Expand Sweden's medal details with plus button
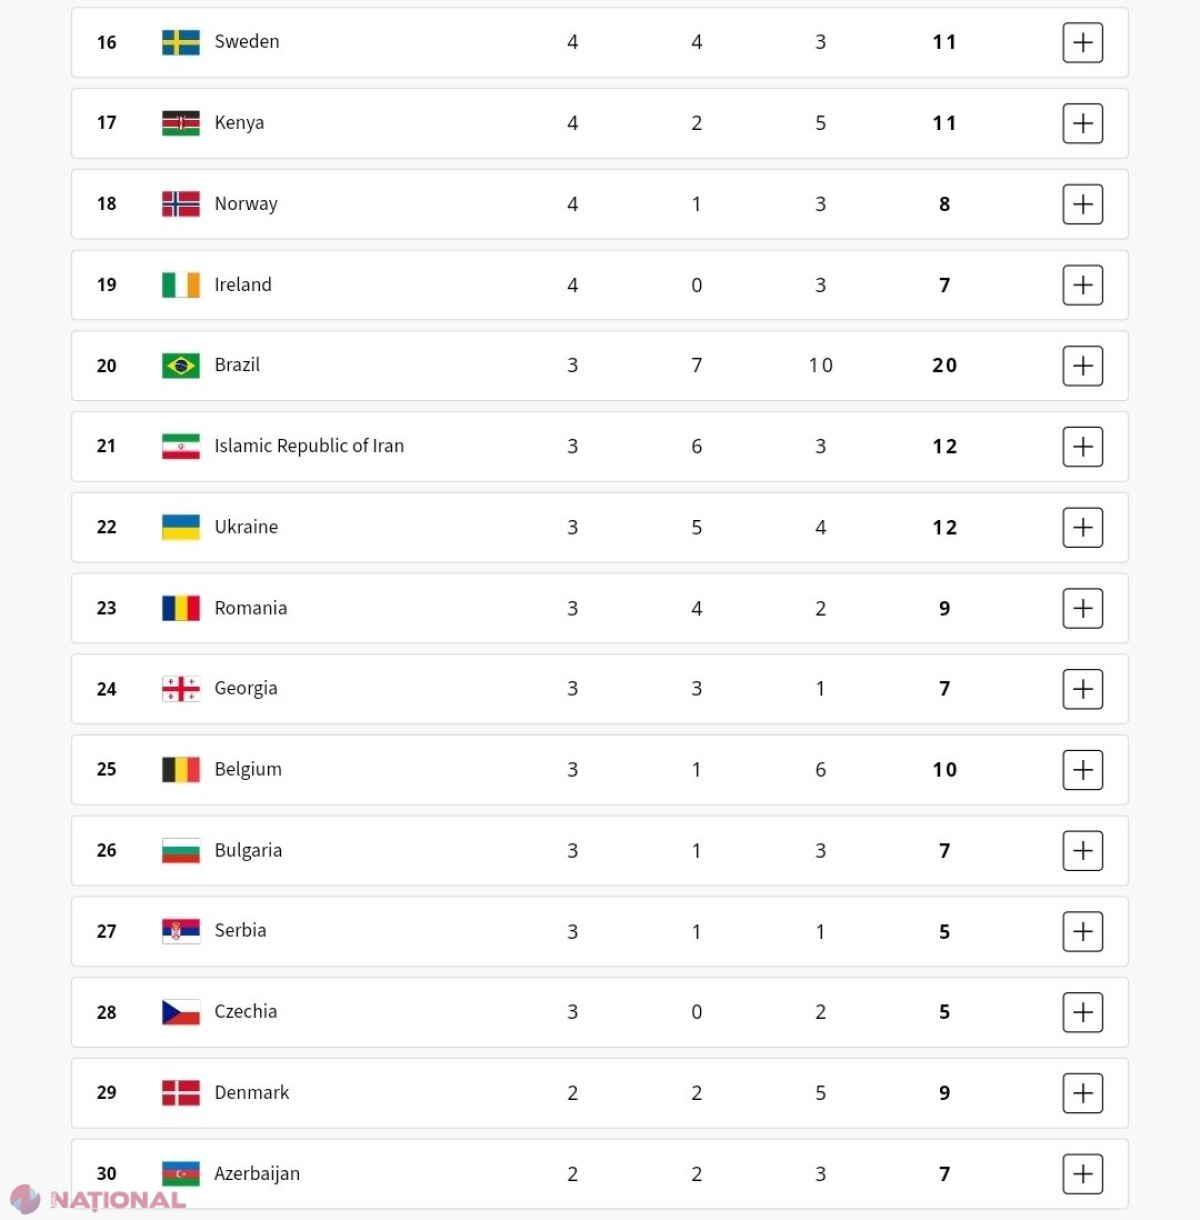This screenshot has height=1220, width=1200. pos(1082,42)
